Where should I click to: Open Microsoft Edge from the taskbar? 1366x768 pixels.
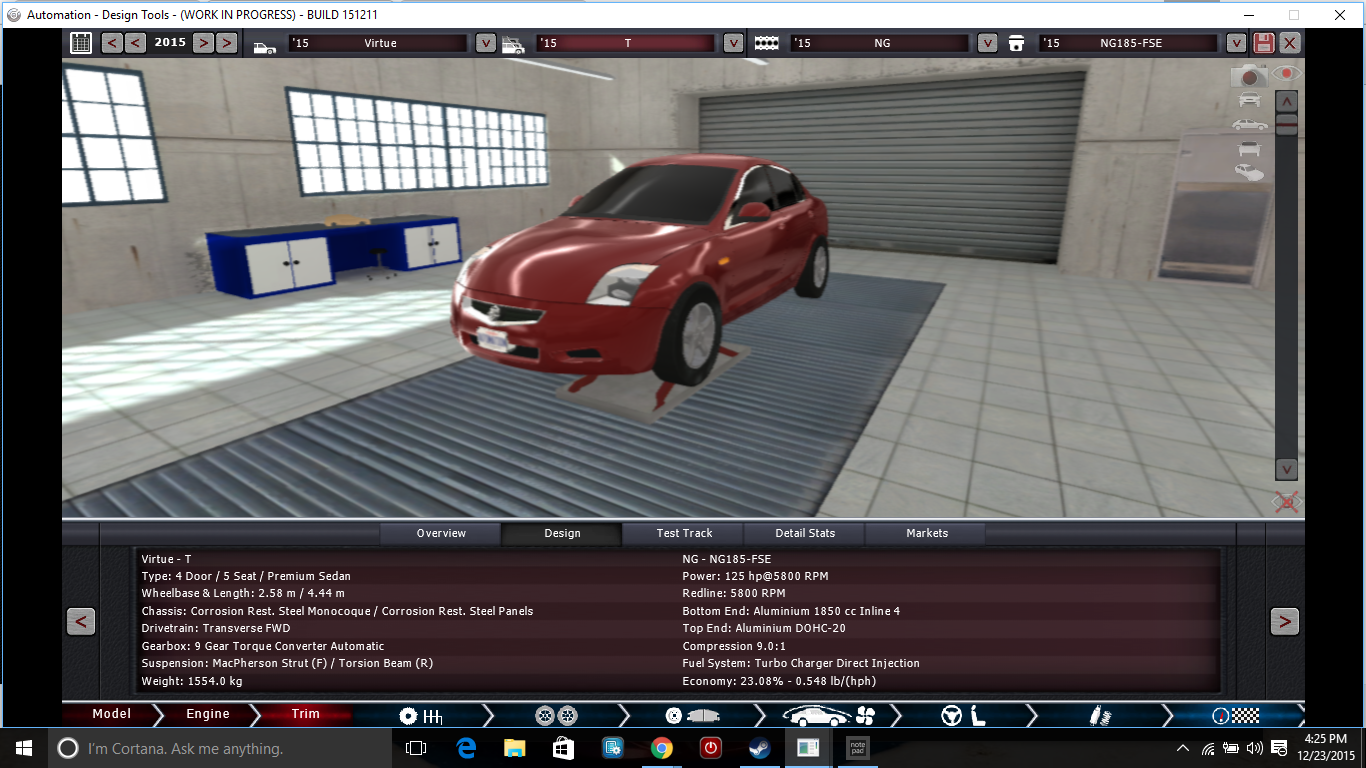pyautogui.click(x=466, y=748)
